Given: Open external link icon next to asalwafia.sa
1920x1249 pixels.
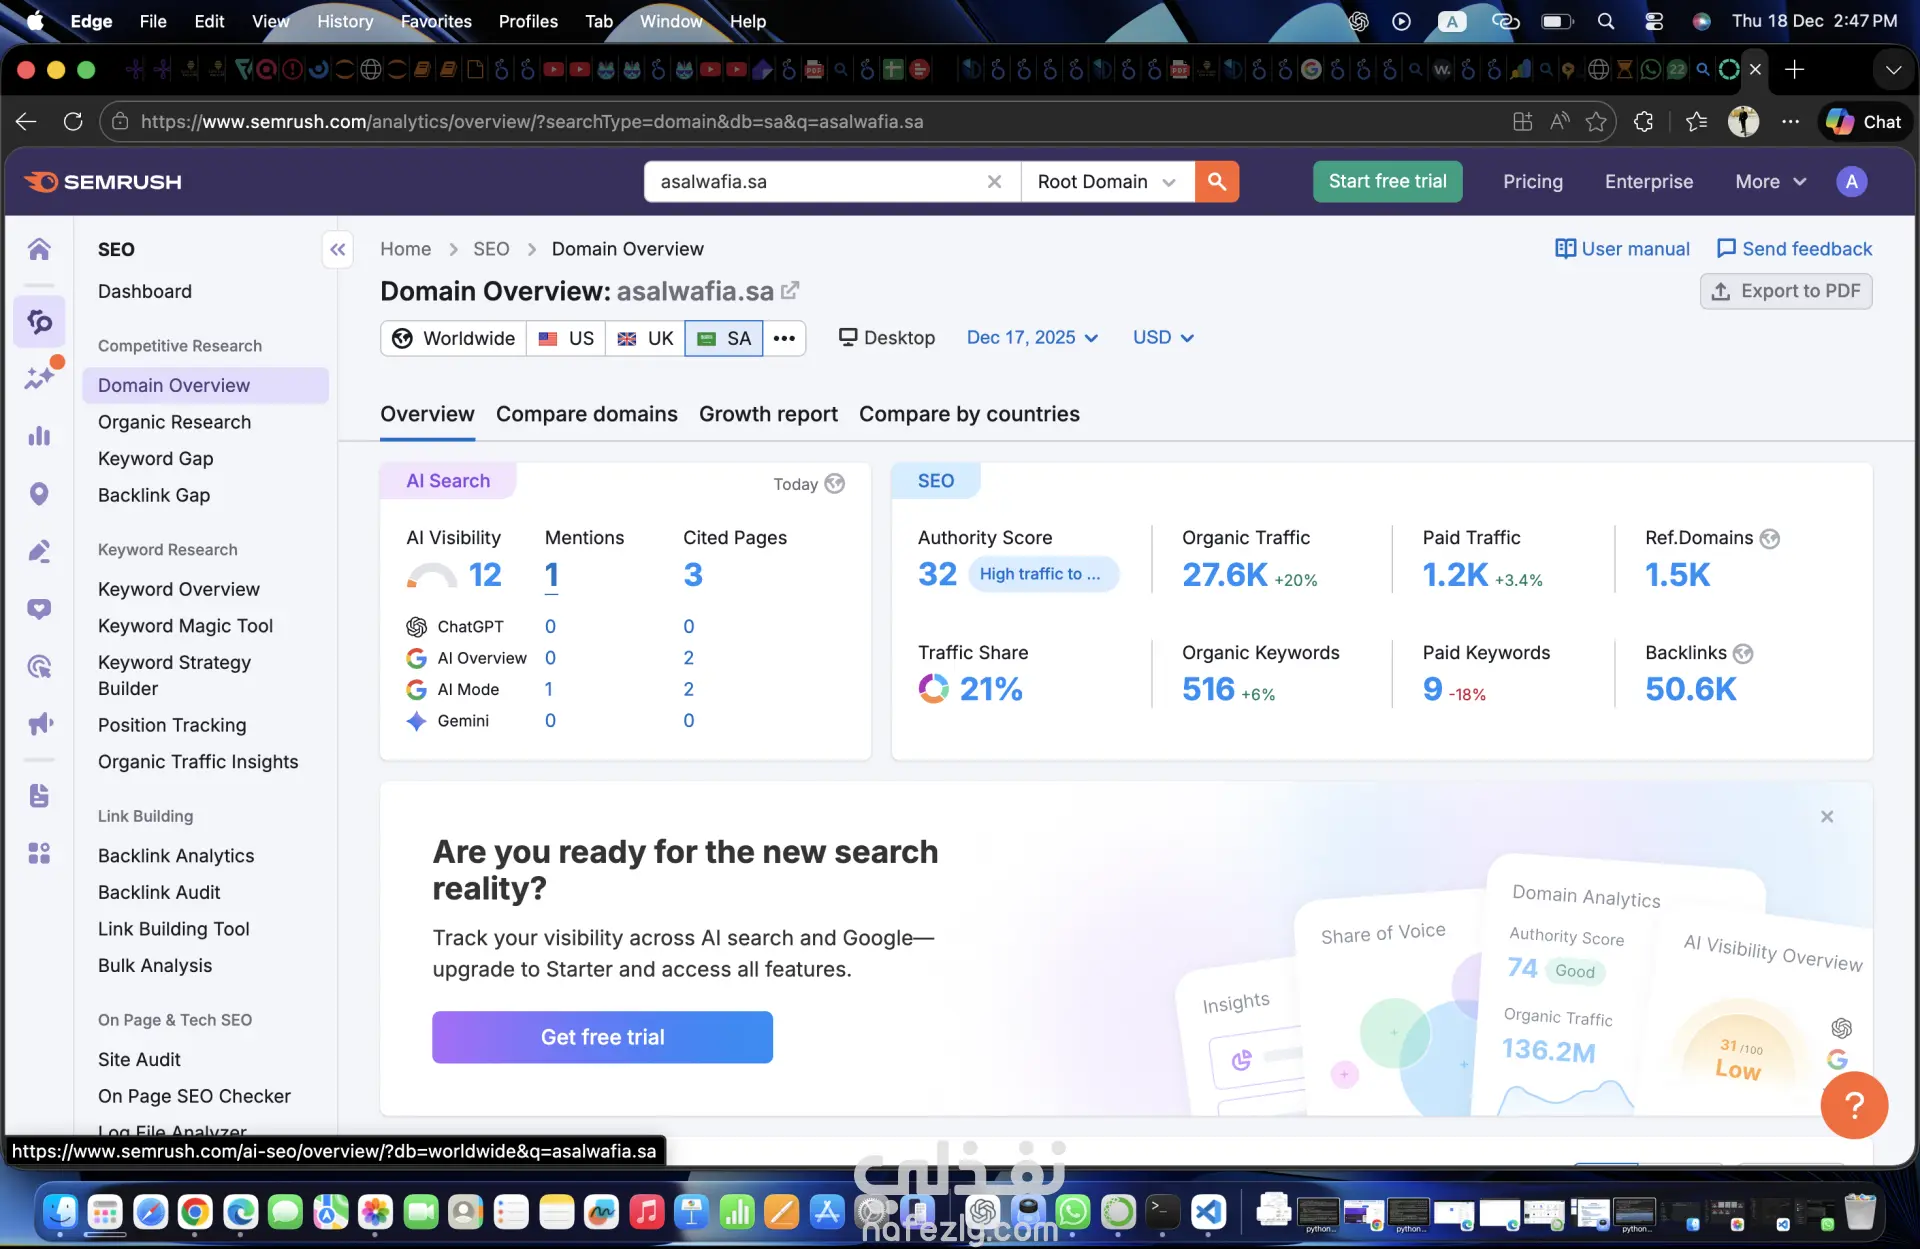Looking at the screenshot, I should point(790,290).
